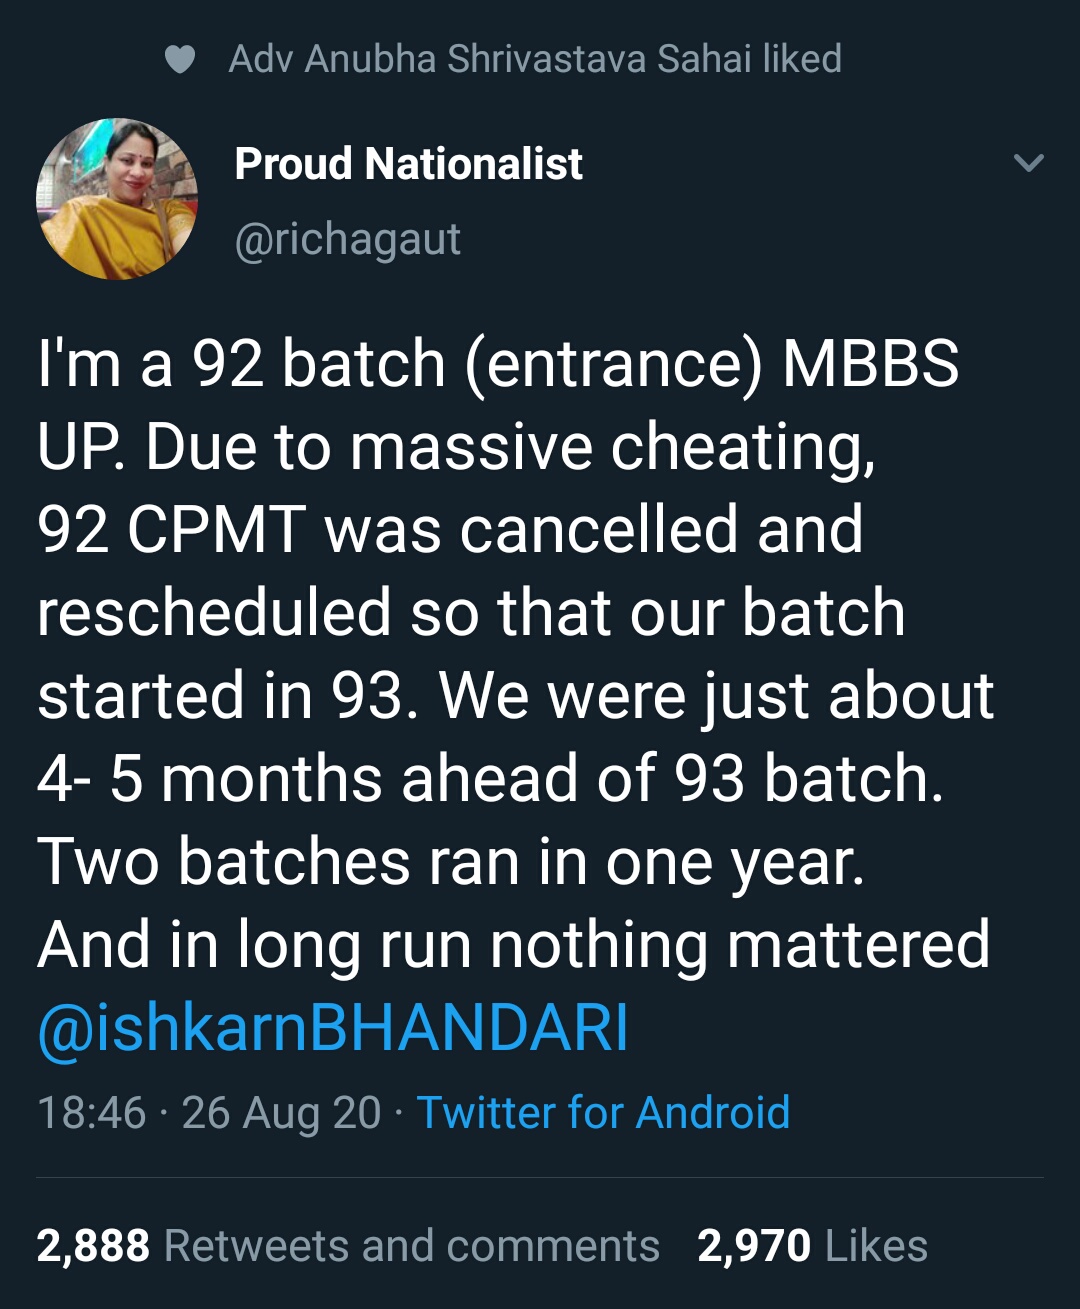Click the 18:46 time stamp
Image resolution: width=1080 pixels, height=1309 pixels.
(x=91, y=1113)
